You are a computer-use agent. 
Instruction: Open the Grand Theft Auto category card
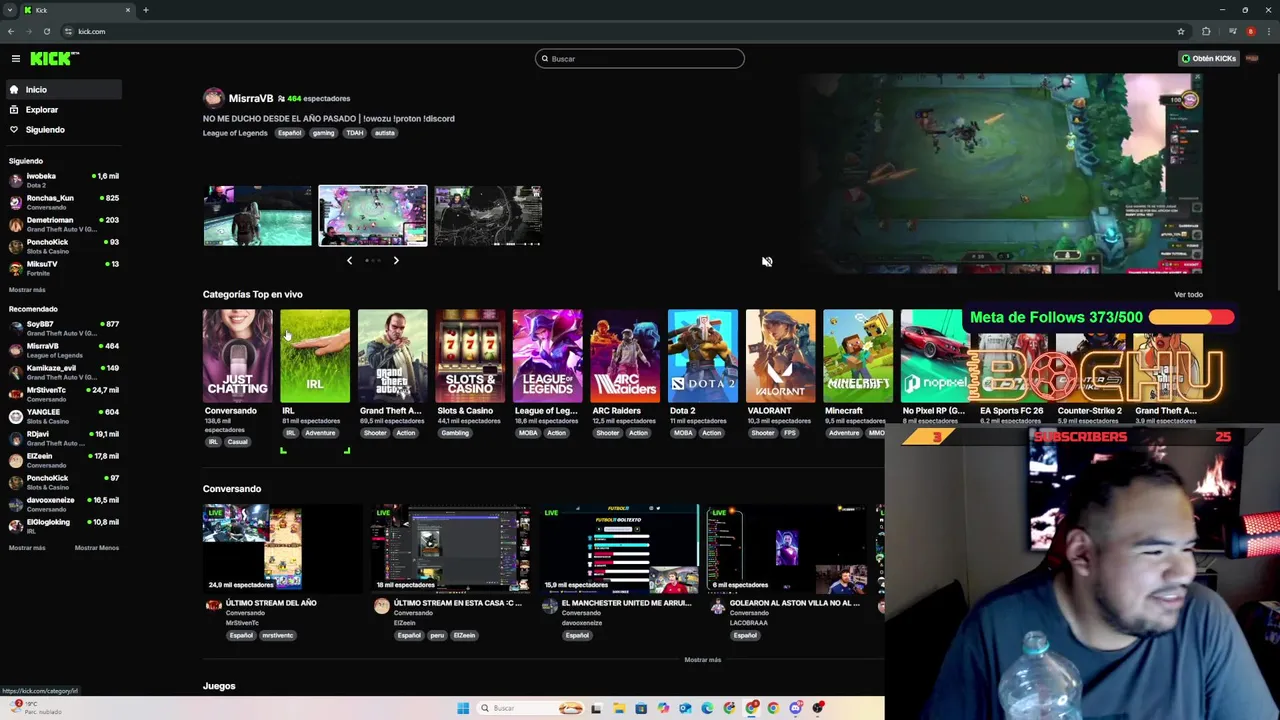click(x=393, y=356)
